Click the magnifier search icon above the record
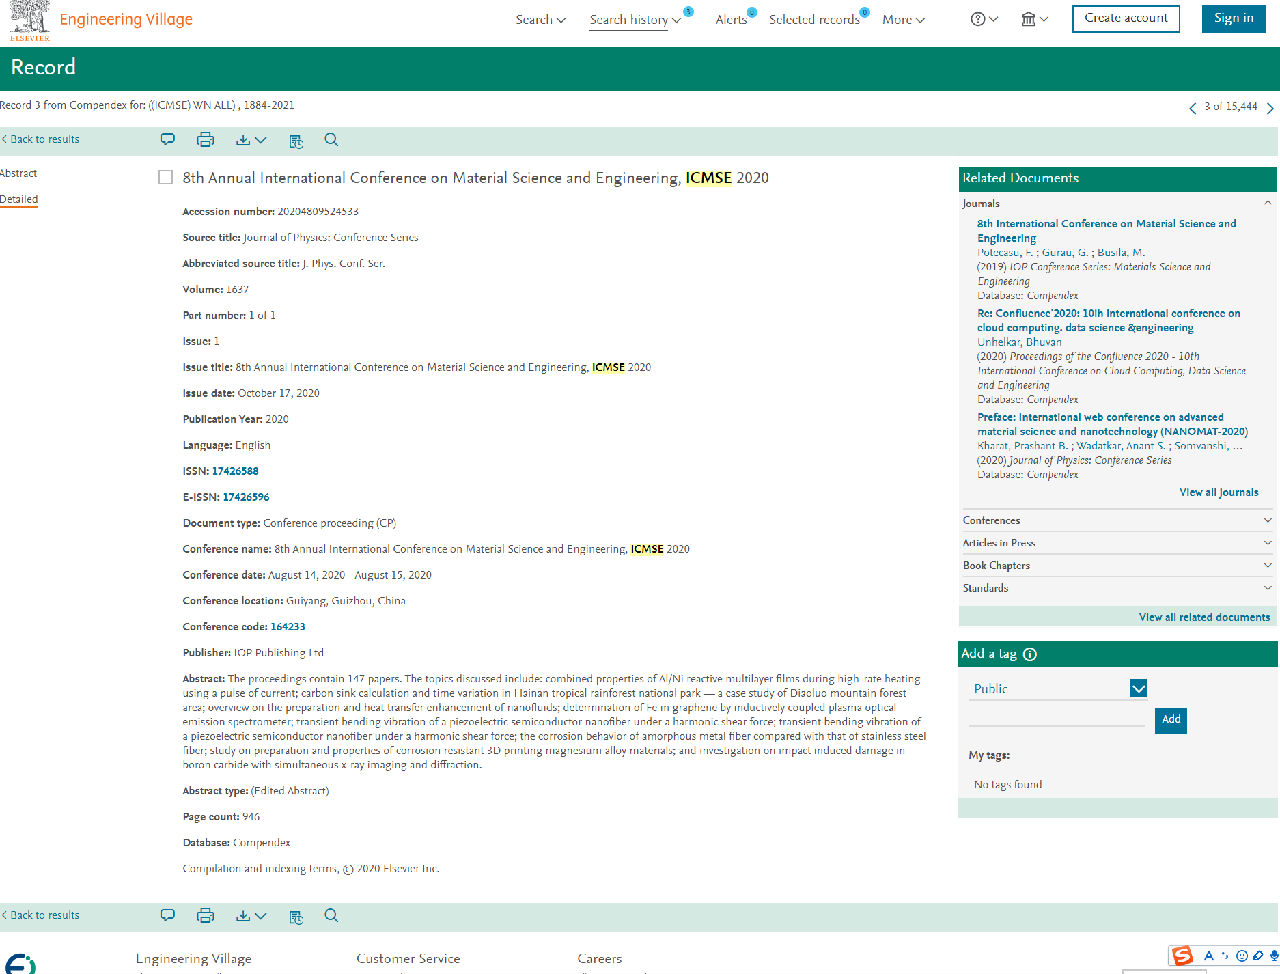The image size is (1280, 974). tap(331, 140)
